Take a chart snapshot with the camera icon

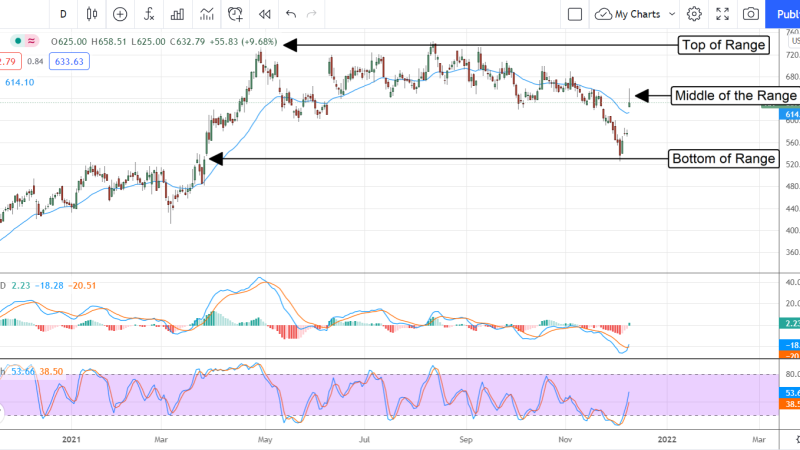click(x=750, y=14)
